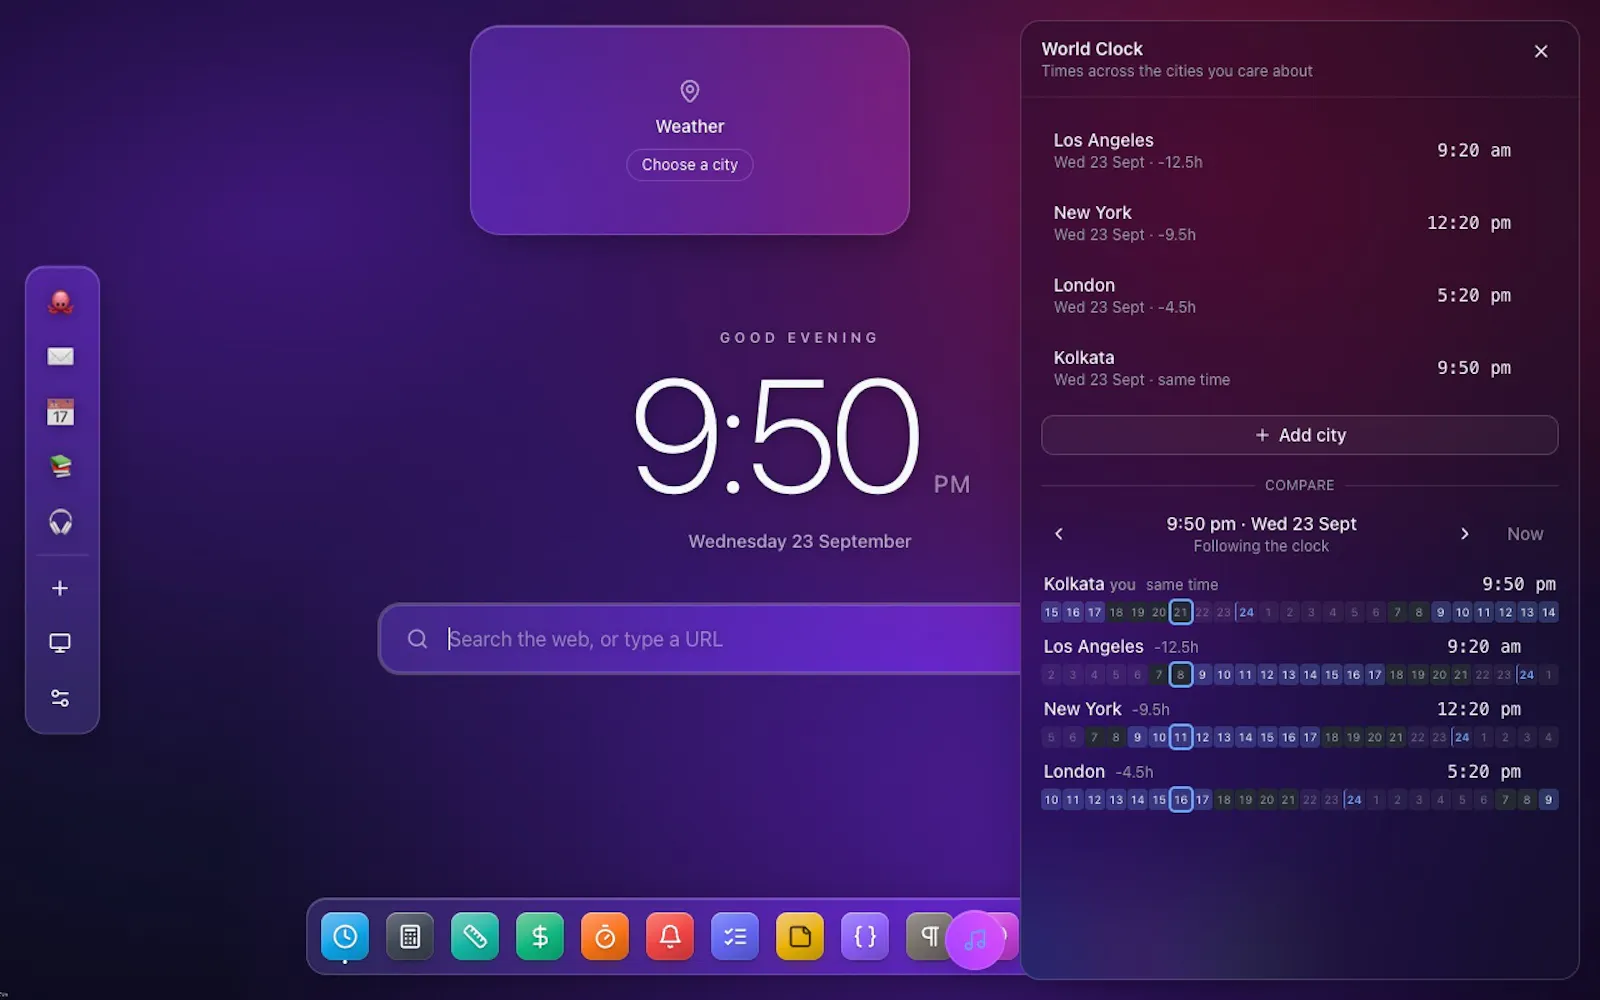Open the World Clock dock app
The image size is (1600, 1000).
[x=345, y=937]
